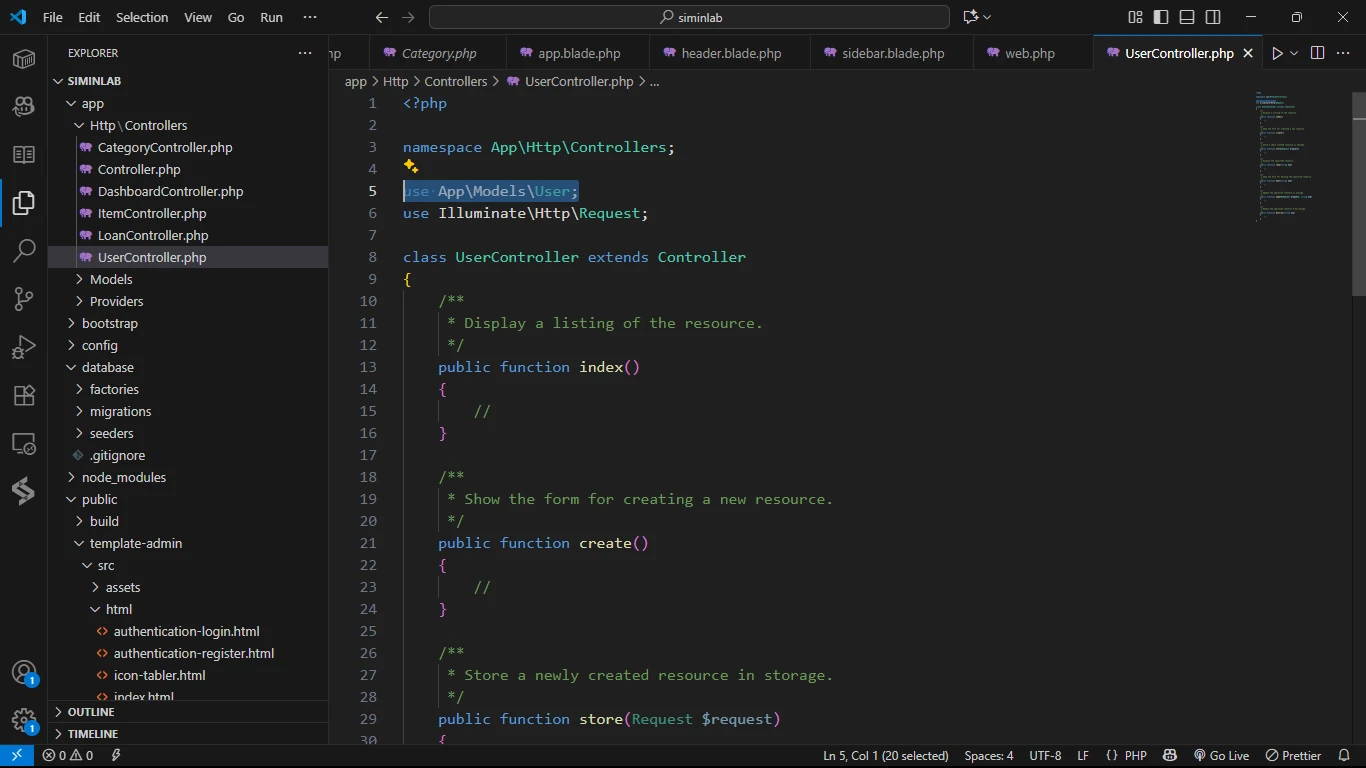Open the Manage gear icon

click(x=24, y=720)
